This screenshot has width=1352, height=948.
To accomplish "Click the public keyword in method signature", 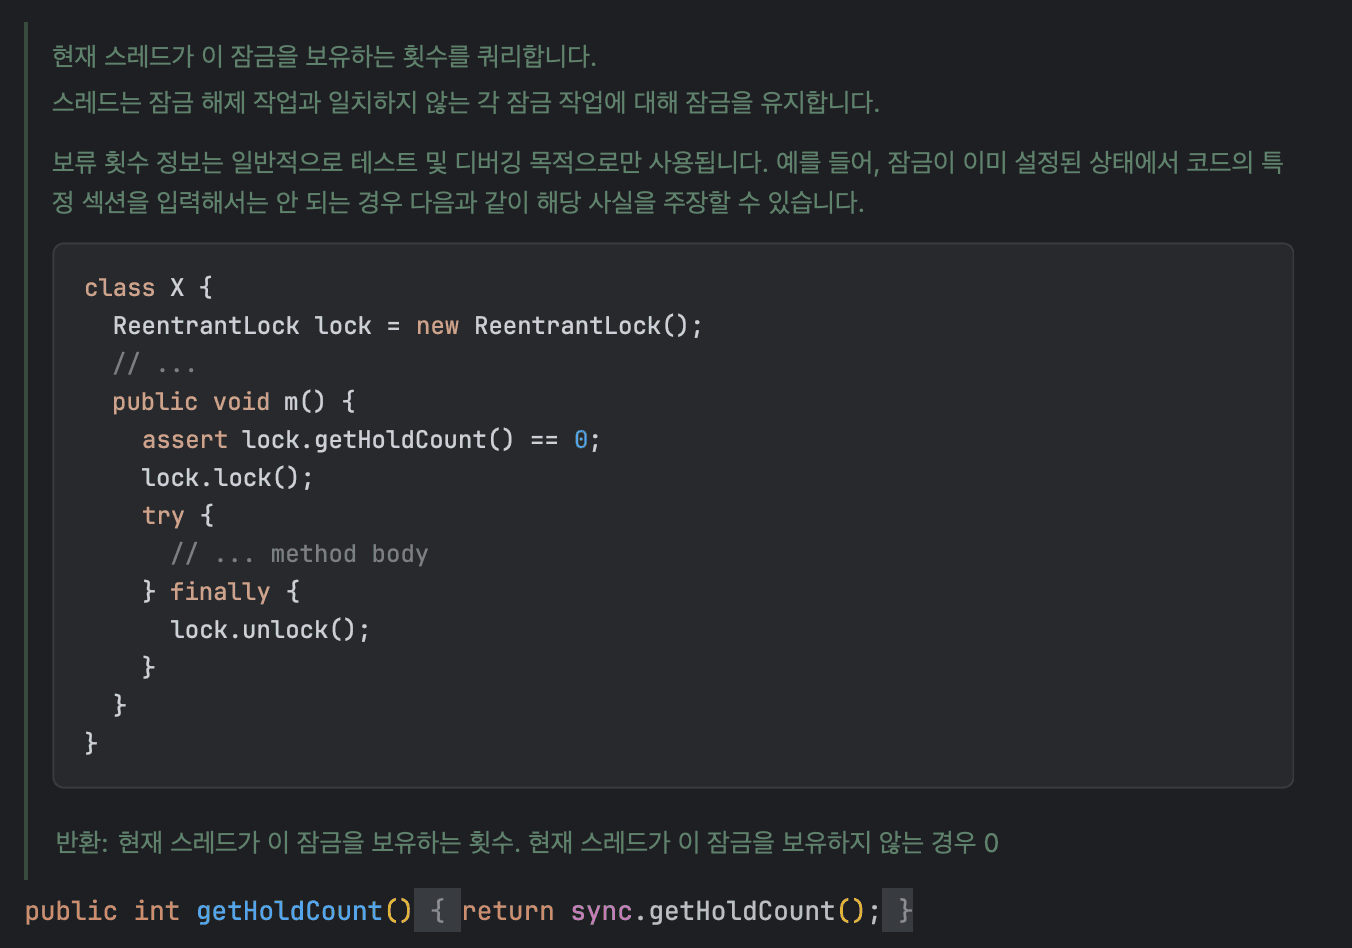I will (71, 911).
